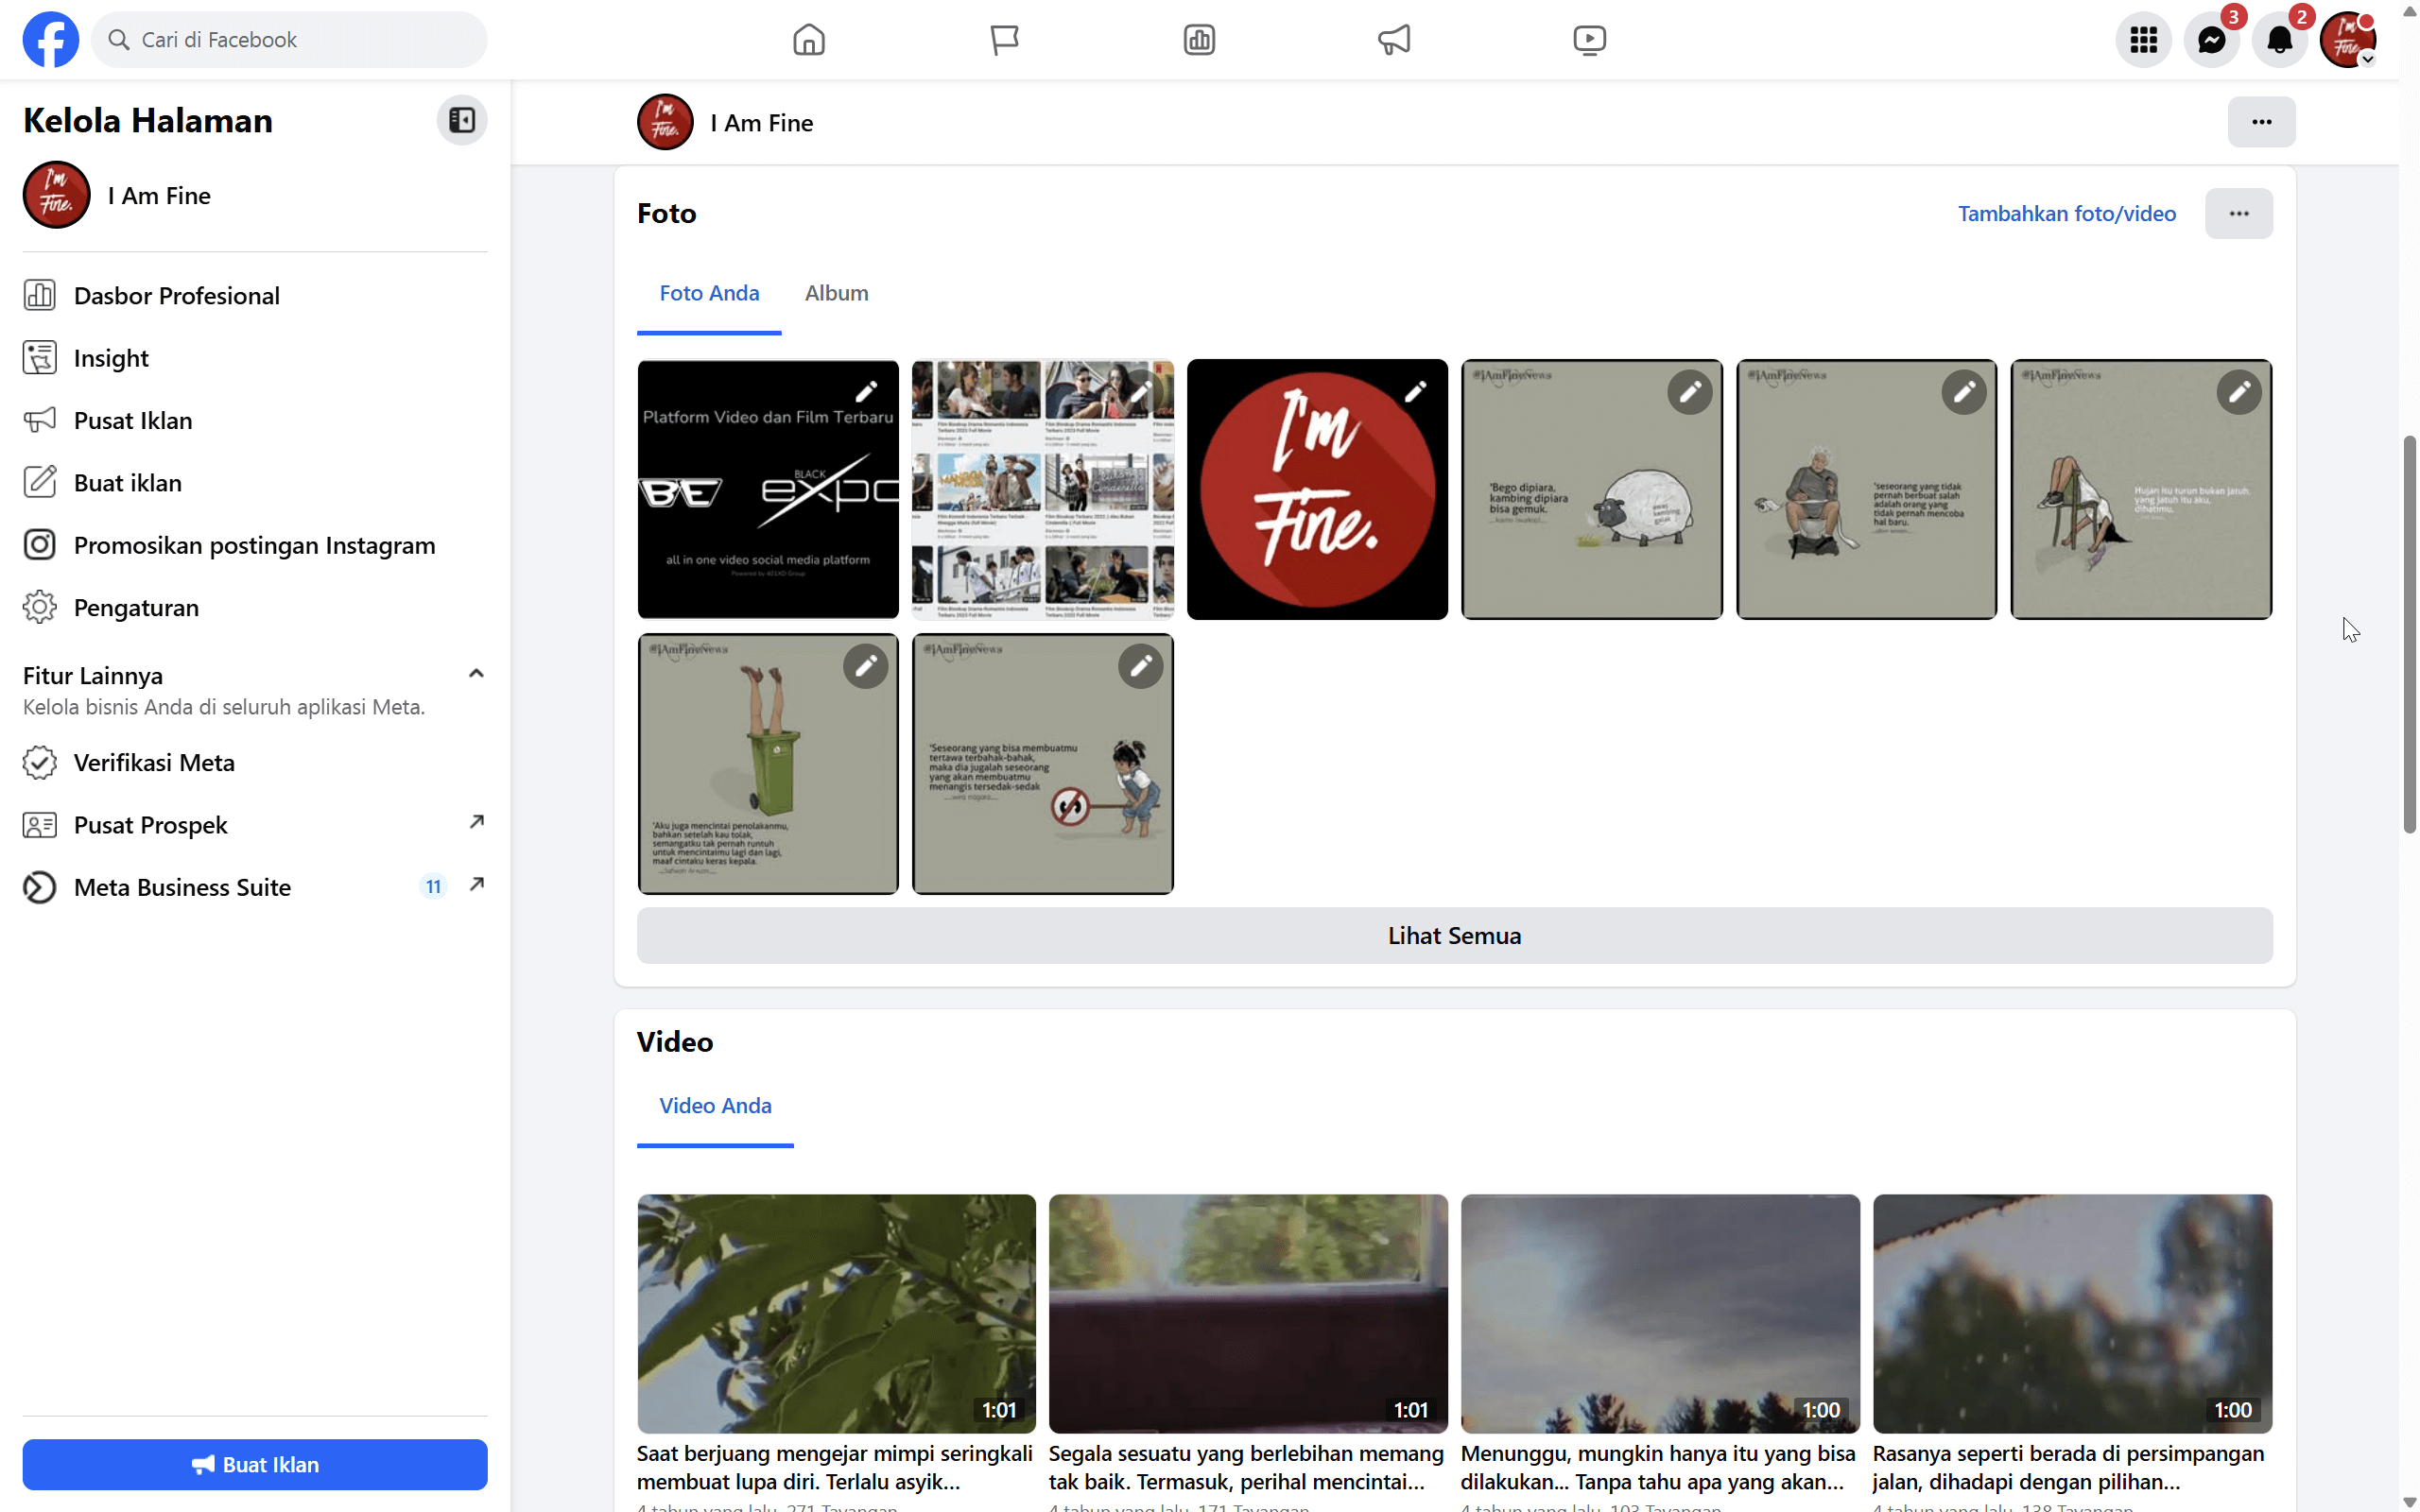This screenshot has height=1512, width=2420.
Task: Select the Video Anda tab
Action: tap(715, 1105)
